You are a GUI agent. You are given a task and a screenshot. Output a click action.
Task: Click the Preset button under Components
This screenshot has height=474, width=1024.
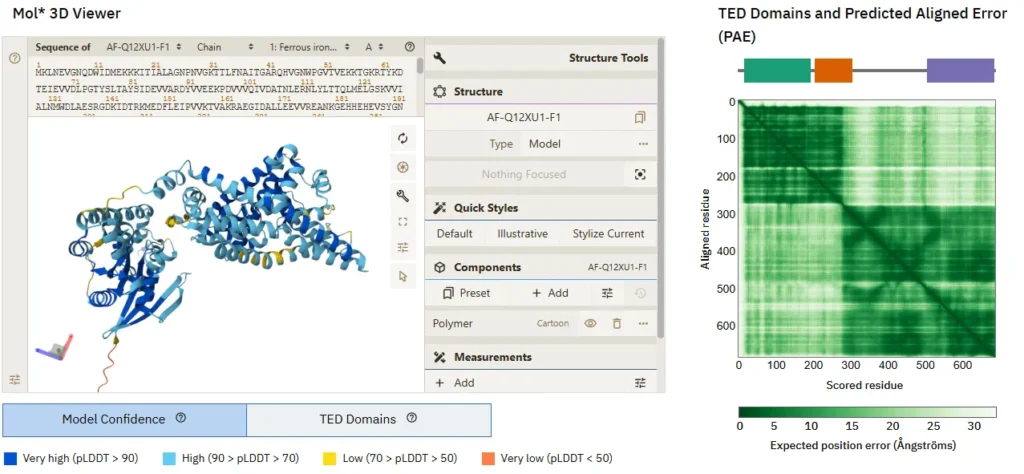click(x=467, y=293)
